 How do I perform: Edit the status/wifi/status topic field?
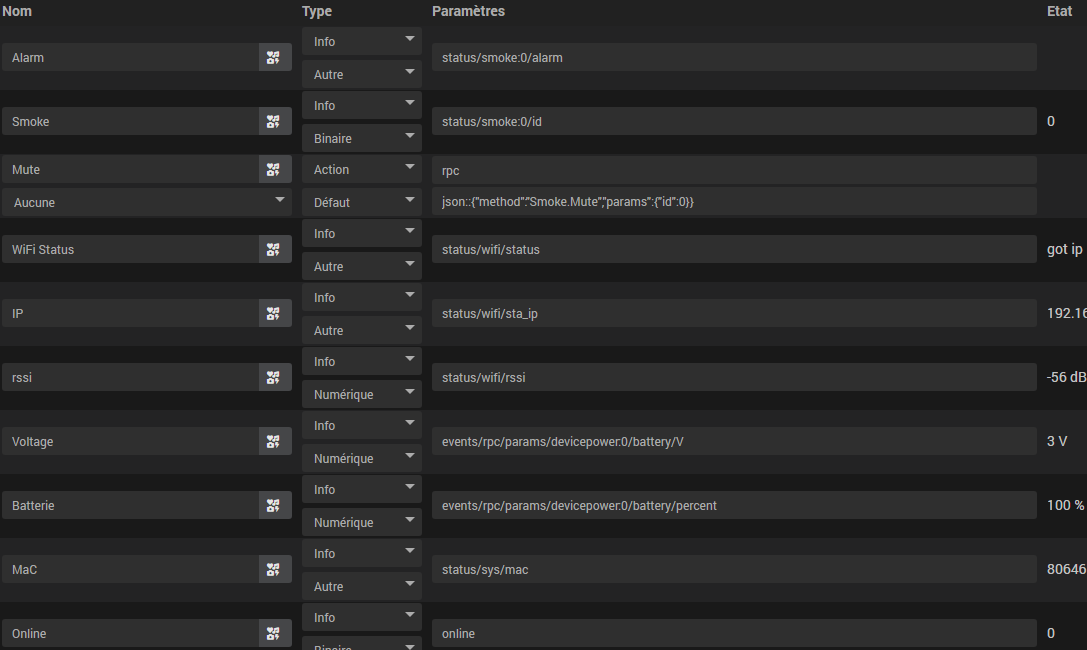(x=734, y=249)
